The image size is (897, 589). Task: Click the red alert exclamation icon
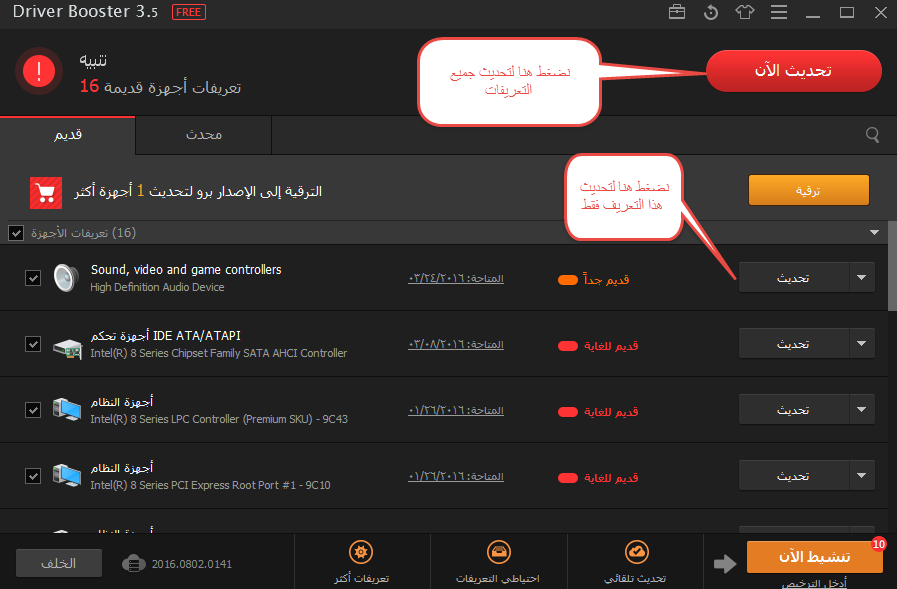(39, 71)
